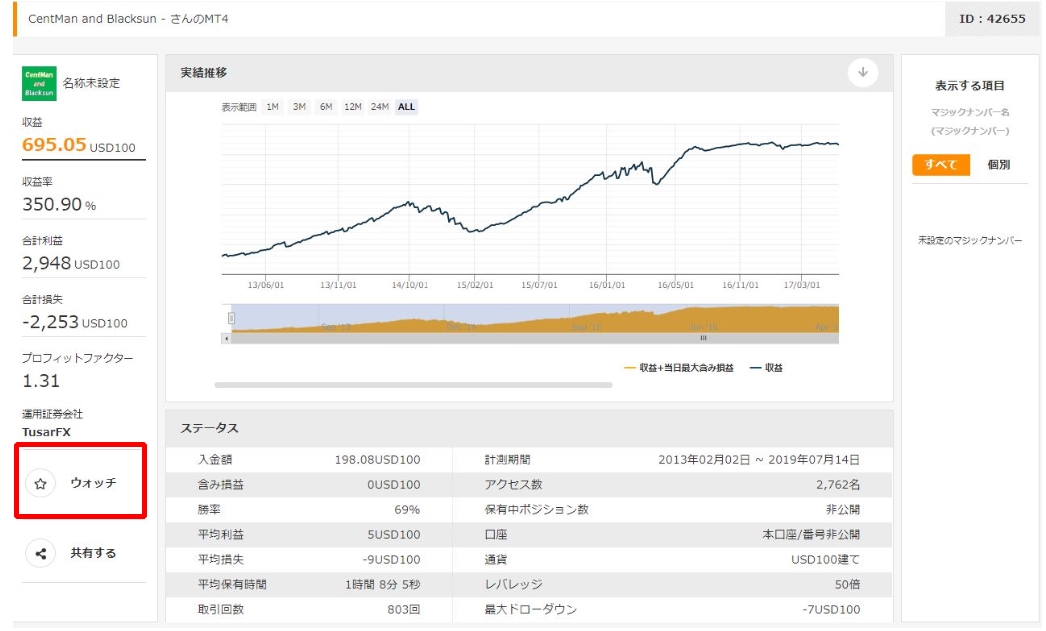The image size is (1046, 631).
Task: Click the download arrow in the chart header
Action: coord(863,73)
